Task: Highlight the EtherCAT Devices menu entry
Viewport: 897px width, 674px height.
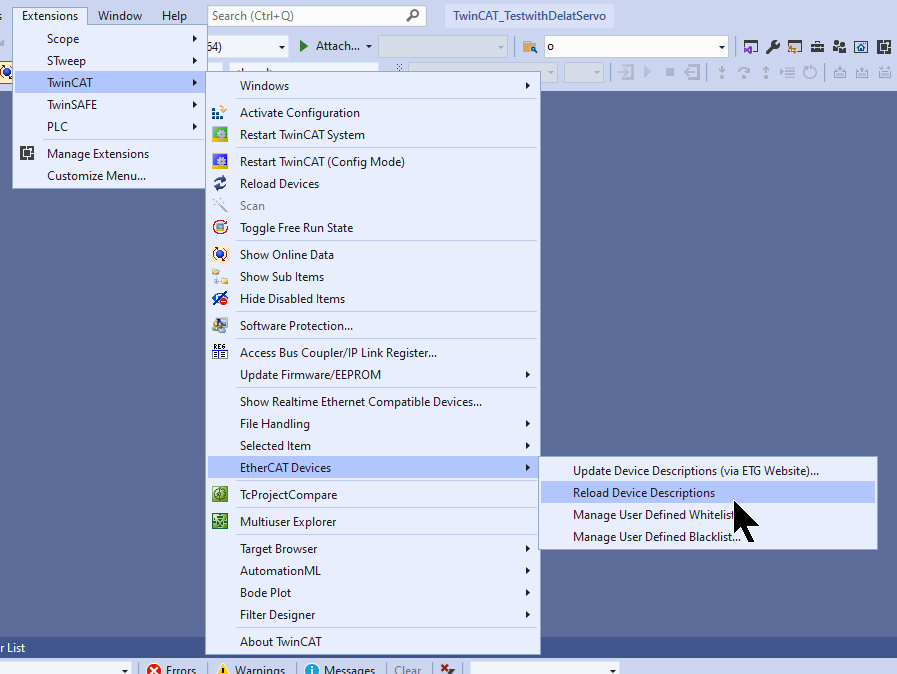Action: coord(372,467)
